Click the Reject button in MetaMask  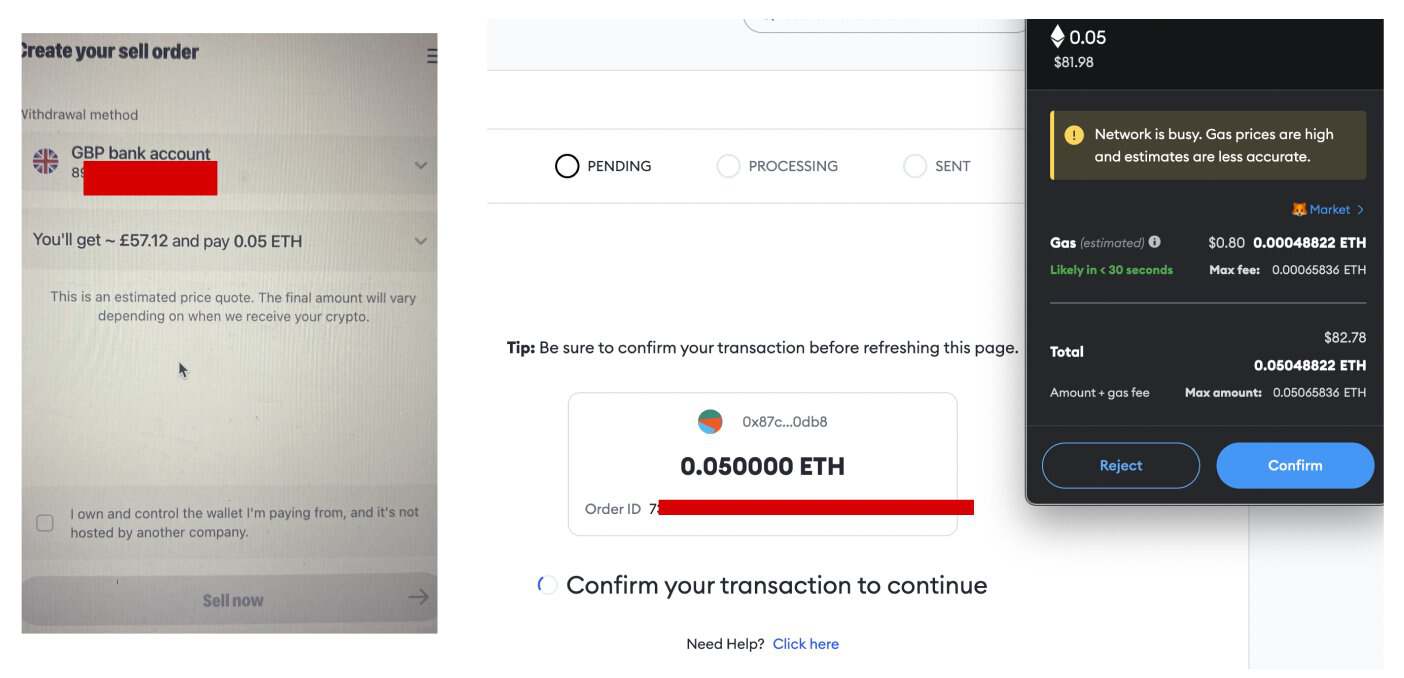pos(1120,465)
